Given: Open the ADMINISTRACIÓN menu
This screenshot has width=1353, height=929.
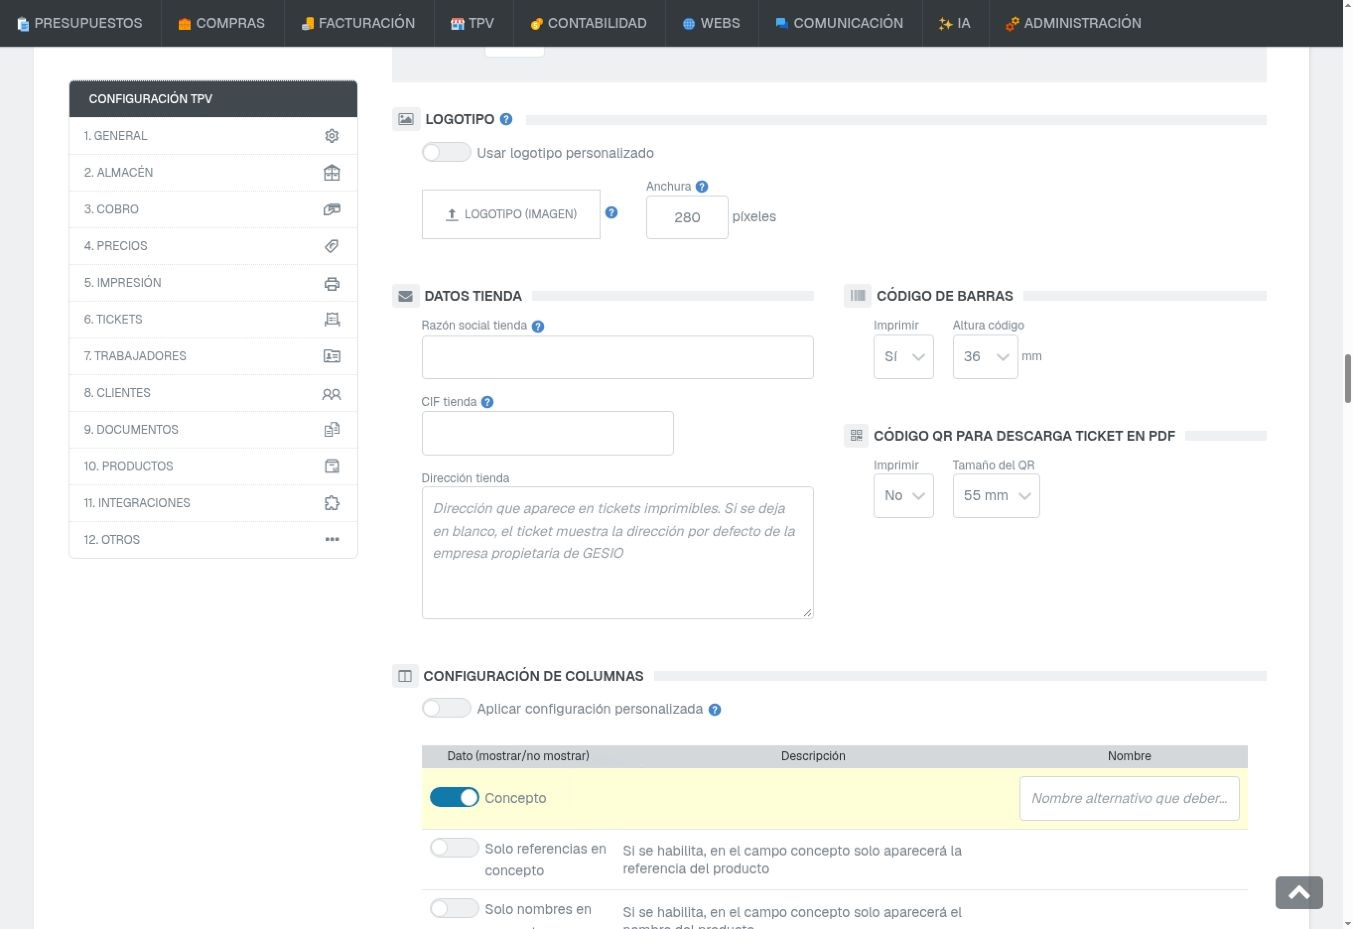Looking at the screenshot, I should (x=1073, y=23).
